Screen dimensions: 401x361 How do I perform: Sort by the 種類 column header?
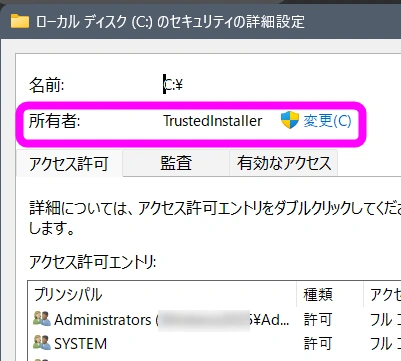tap(330, 294)
